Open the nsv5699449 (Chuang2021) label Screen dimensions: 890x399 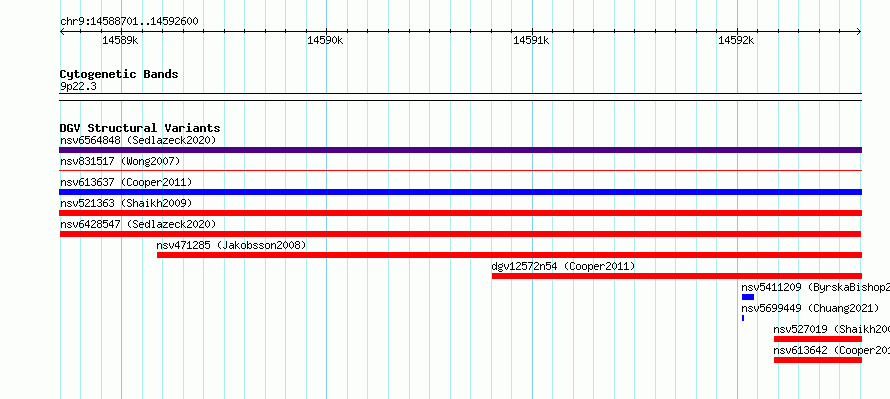pos(810,308)
